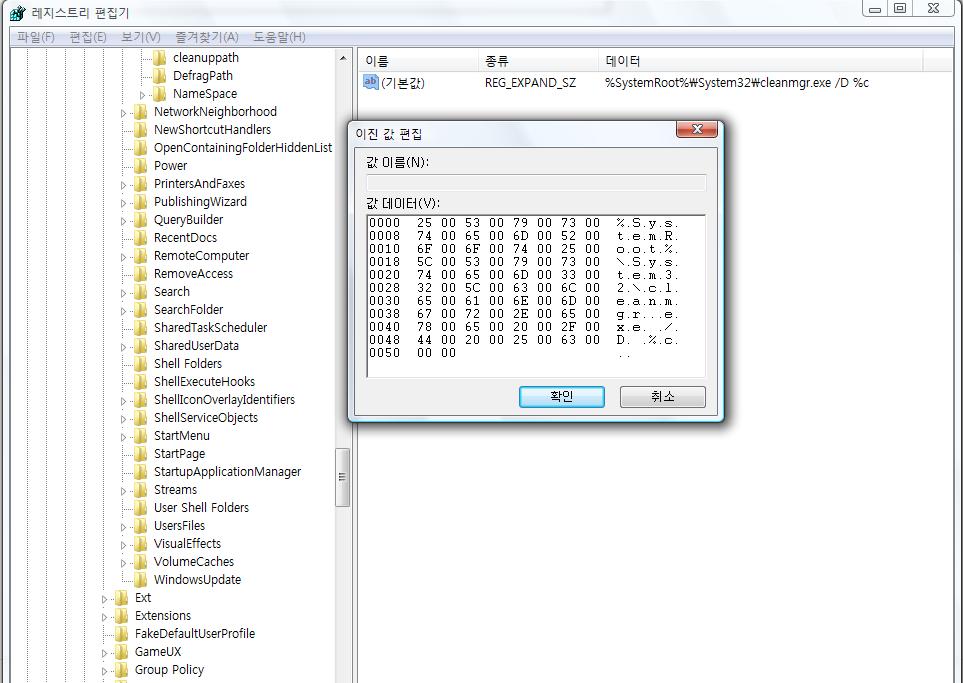
Task: Confirm with the 확인 button
Action: [561, 397]
